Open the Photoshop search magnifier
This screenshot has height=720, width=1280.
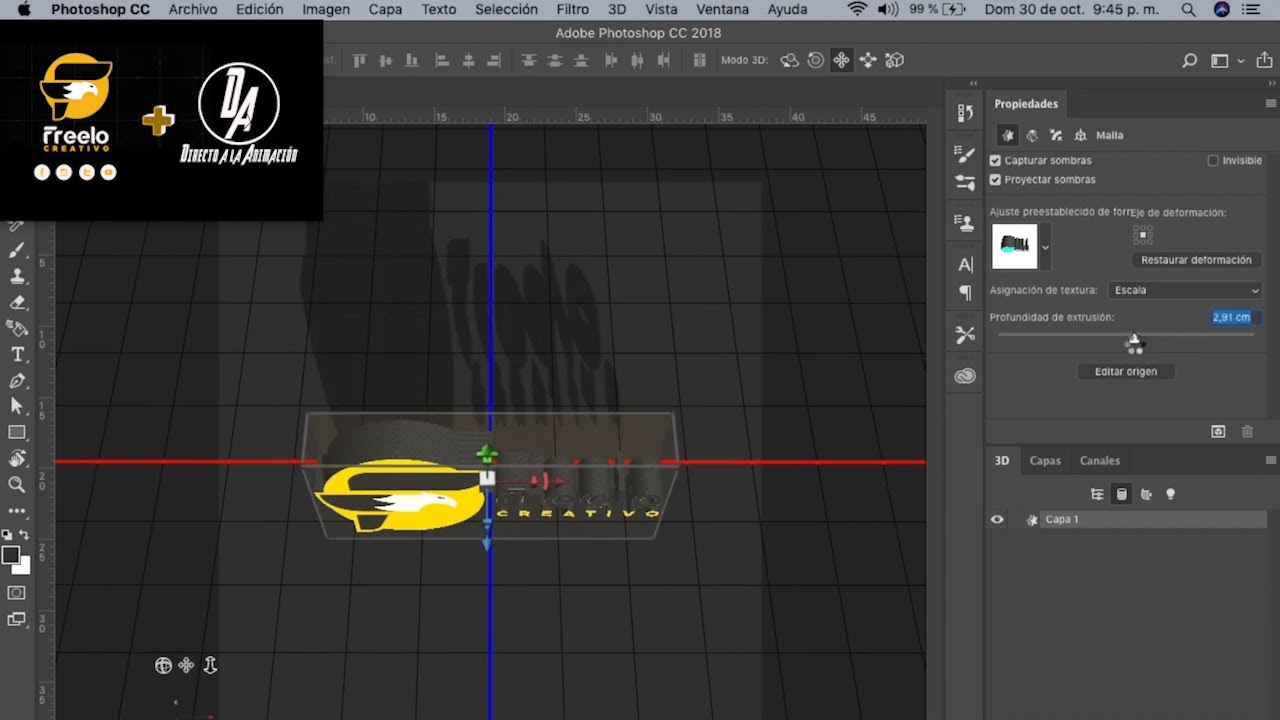point(1189,61)
